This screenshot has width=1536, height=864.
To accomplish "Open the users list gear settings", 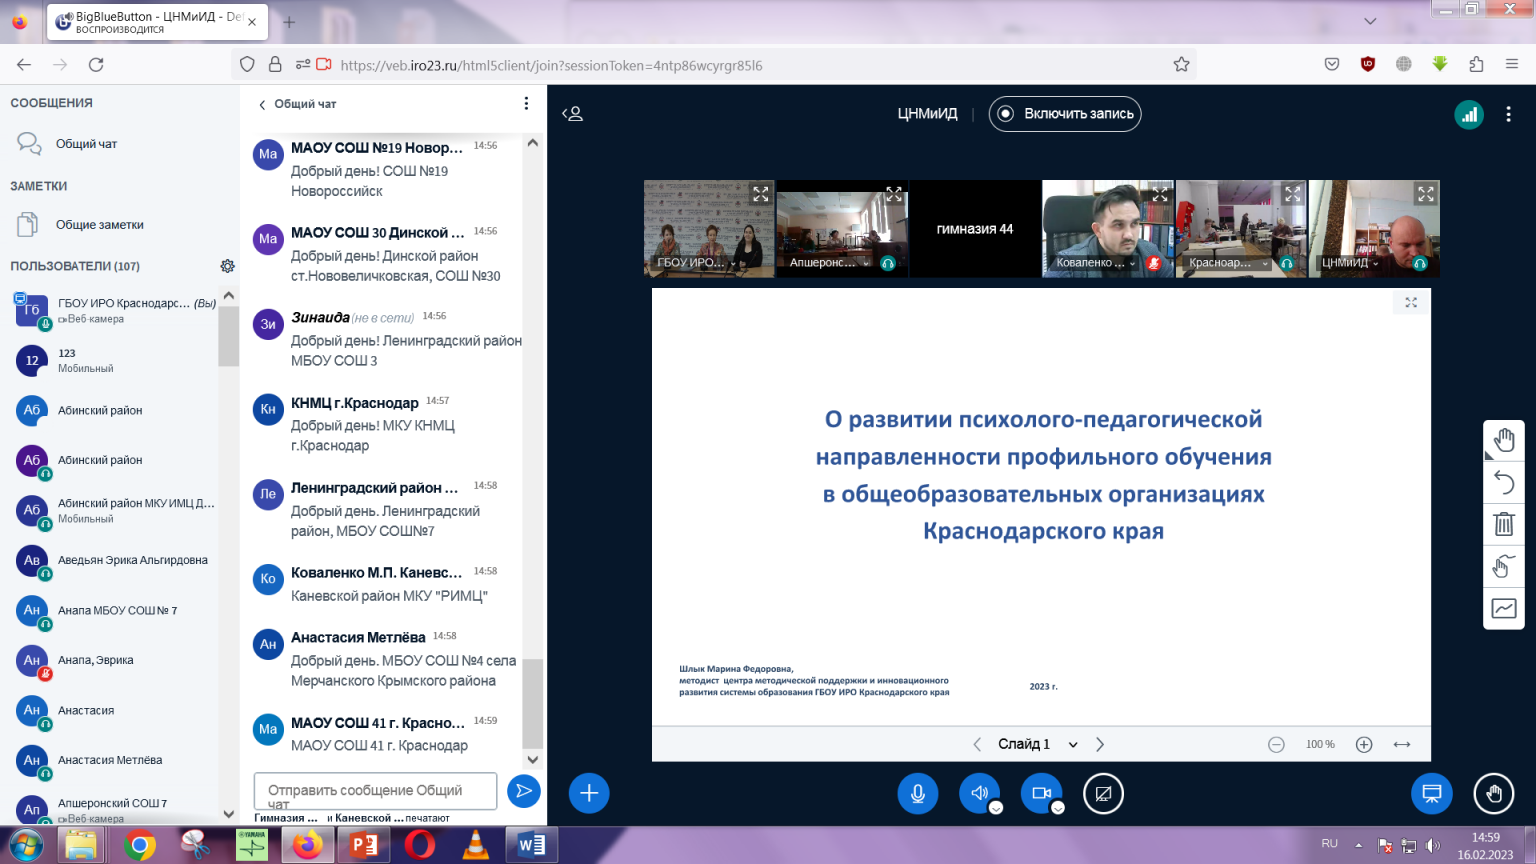I will [227, 266].
